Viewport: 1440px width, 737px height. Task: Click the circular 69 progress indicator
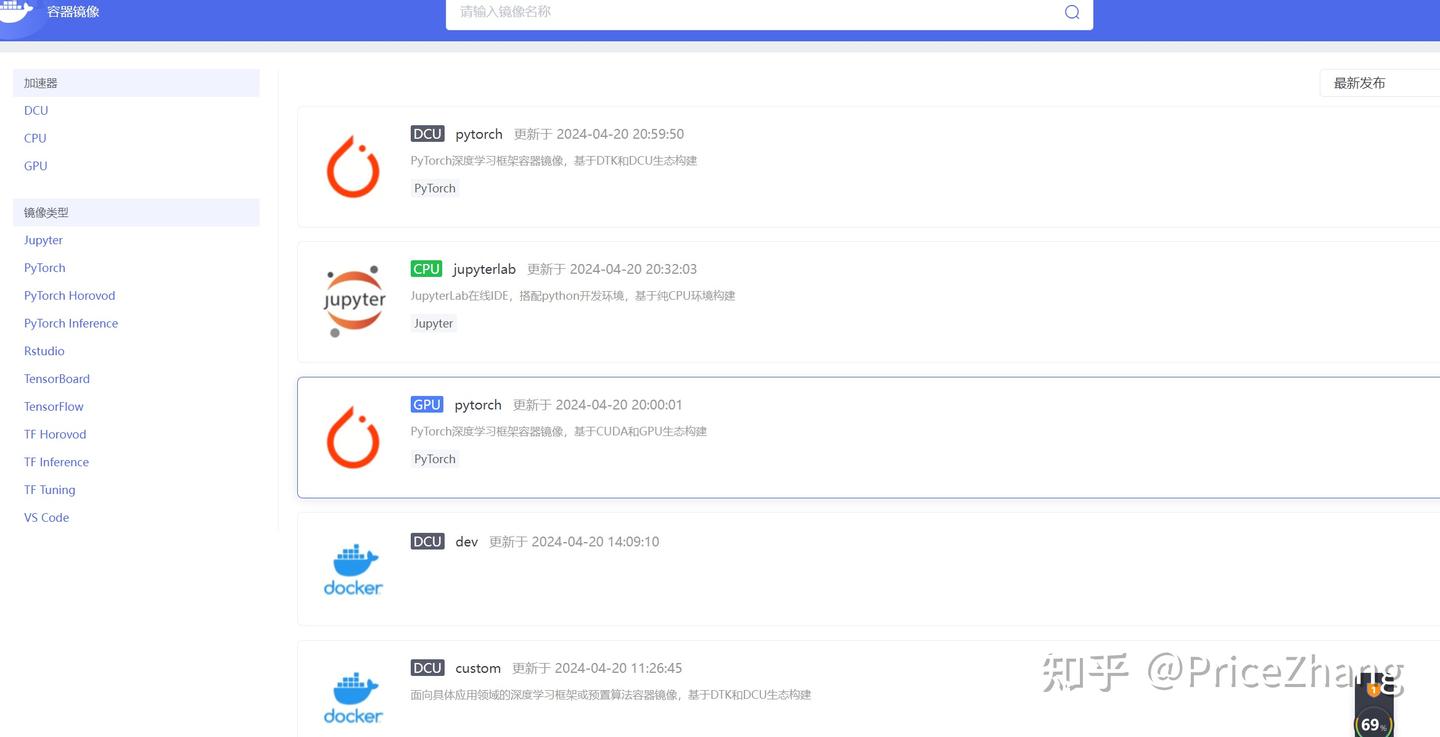point(1374,722)
